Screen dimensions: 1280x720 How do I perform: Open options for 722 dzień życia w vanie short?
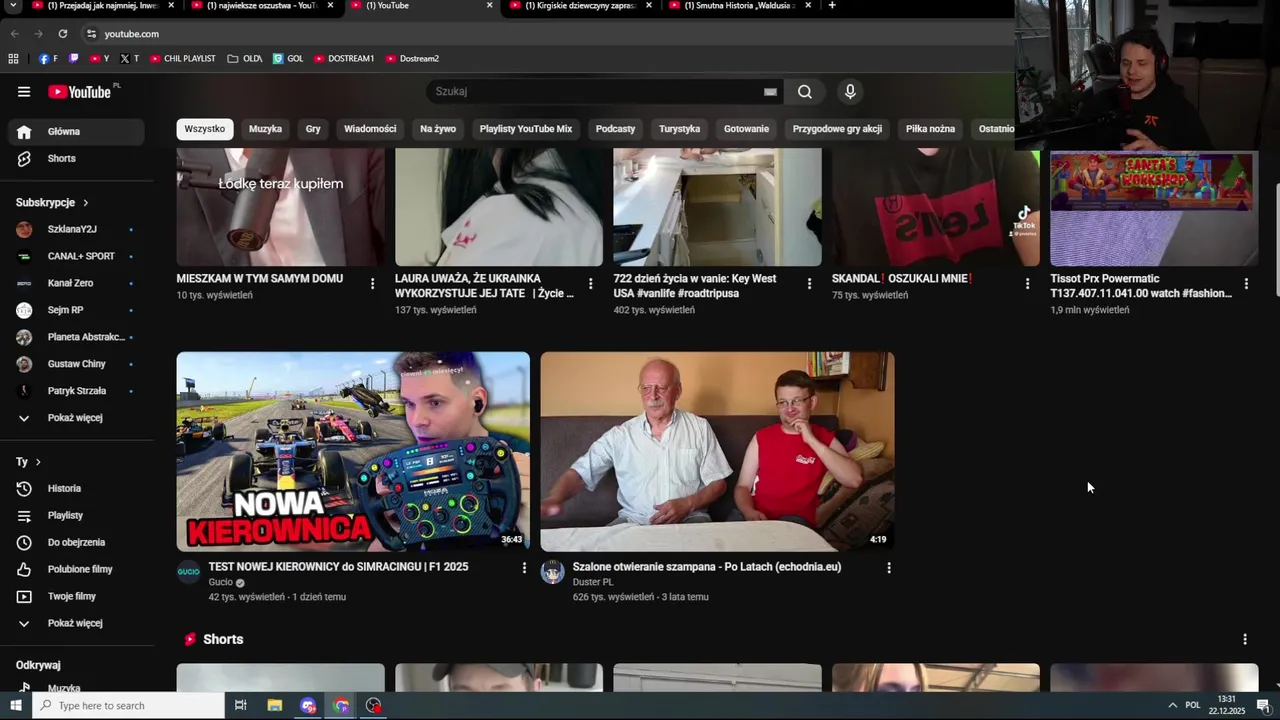point(809,284)
